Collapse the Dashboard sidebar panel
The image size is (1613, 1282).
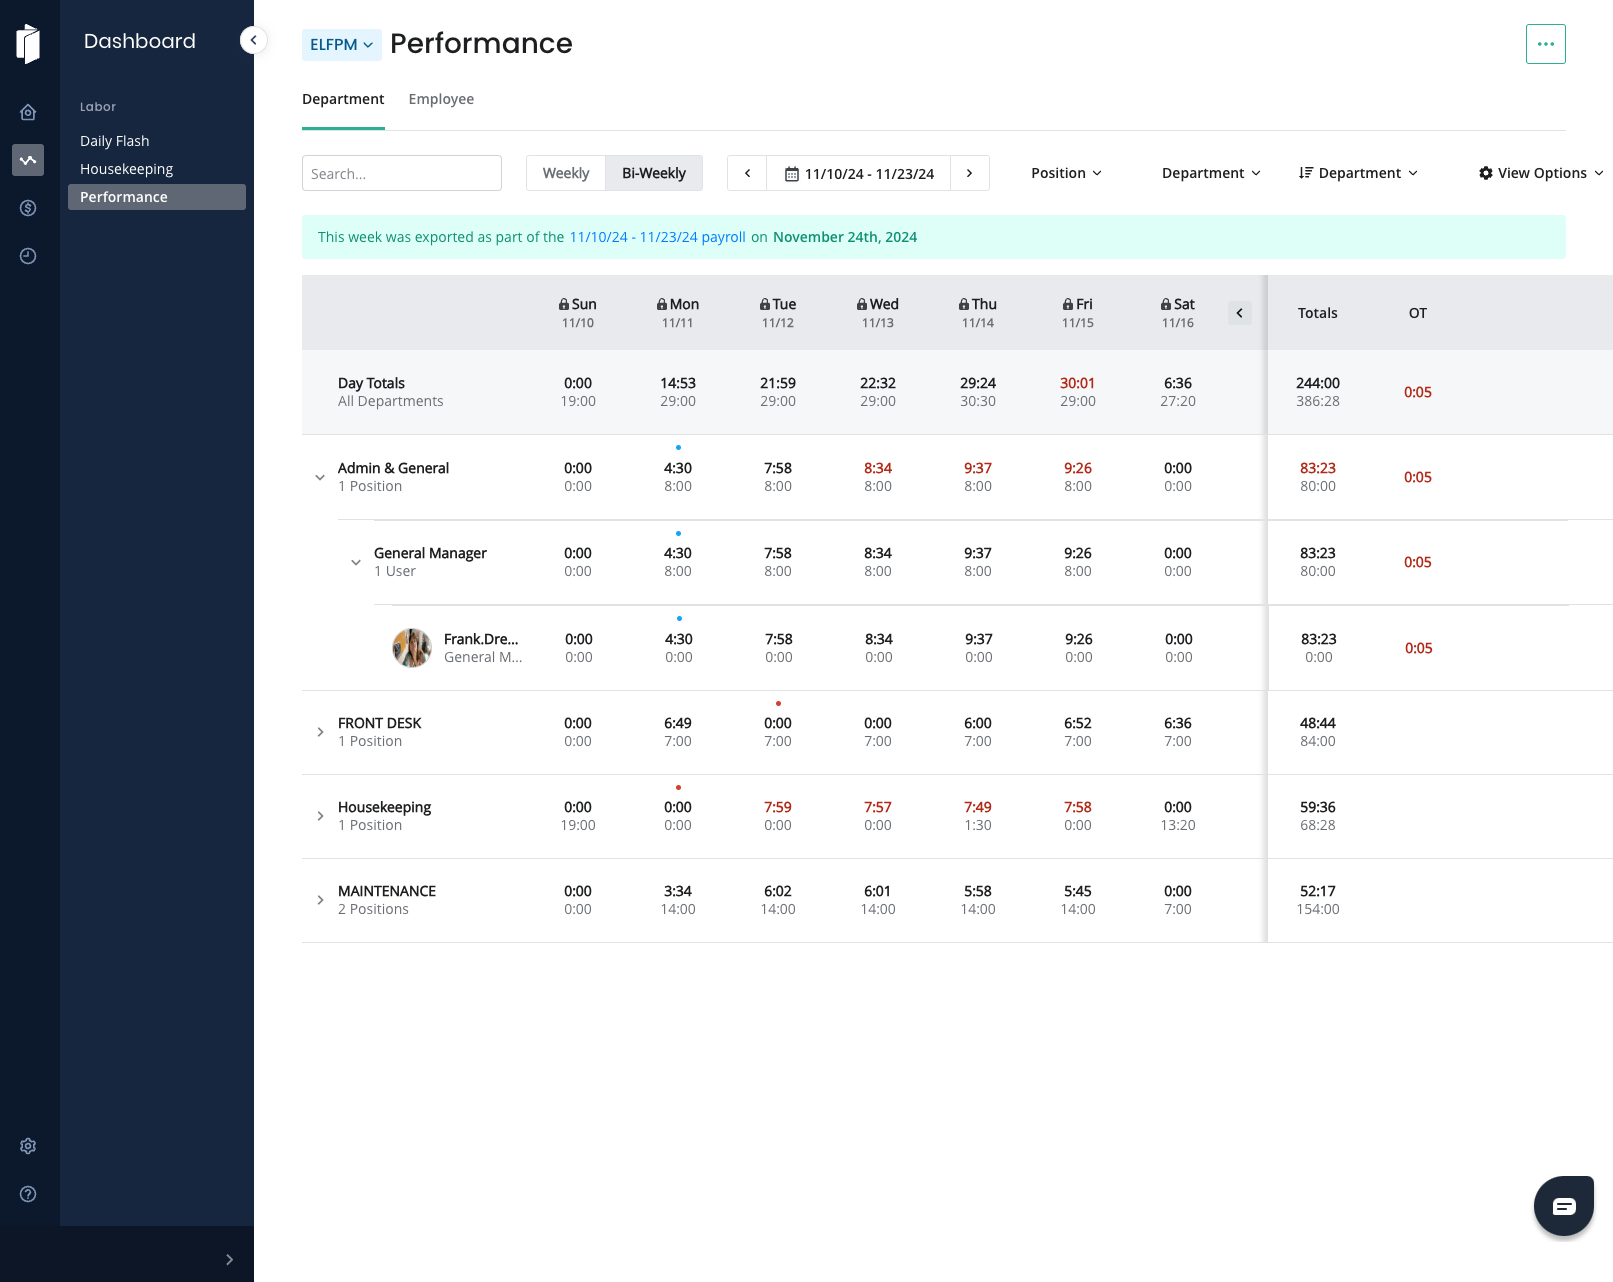(x=253, y=40)
